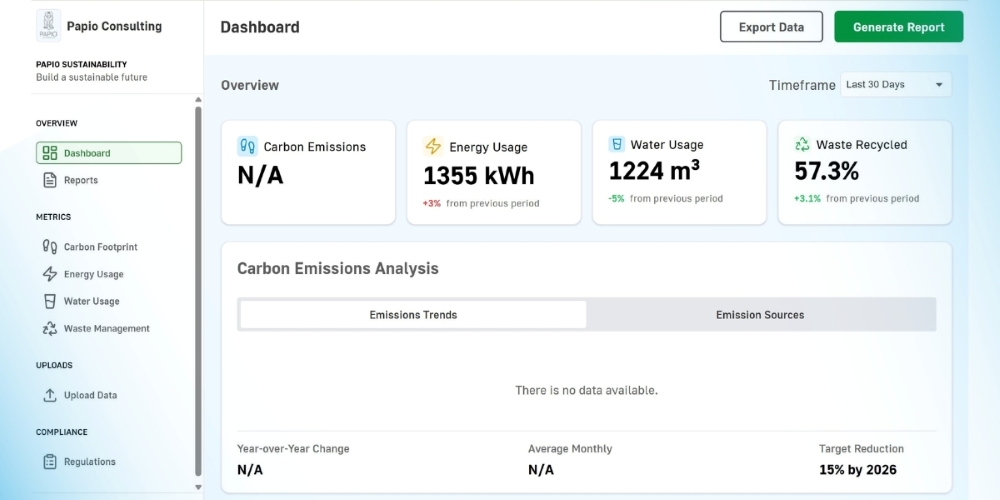Click the Carbon Footprint footprints icon in sidebar
1000x500 pixels.
[x=50, y=247]
